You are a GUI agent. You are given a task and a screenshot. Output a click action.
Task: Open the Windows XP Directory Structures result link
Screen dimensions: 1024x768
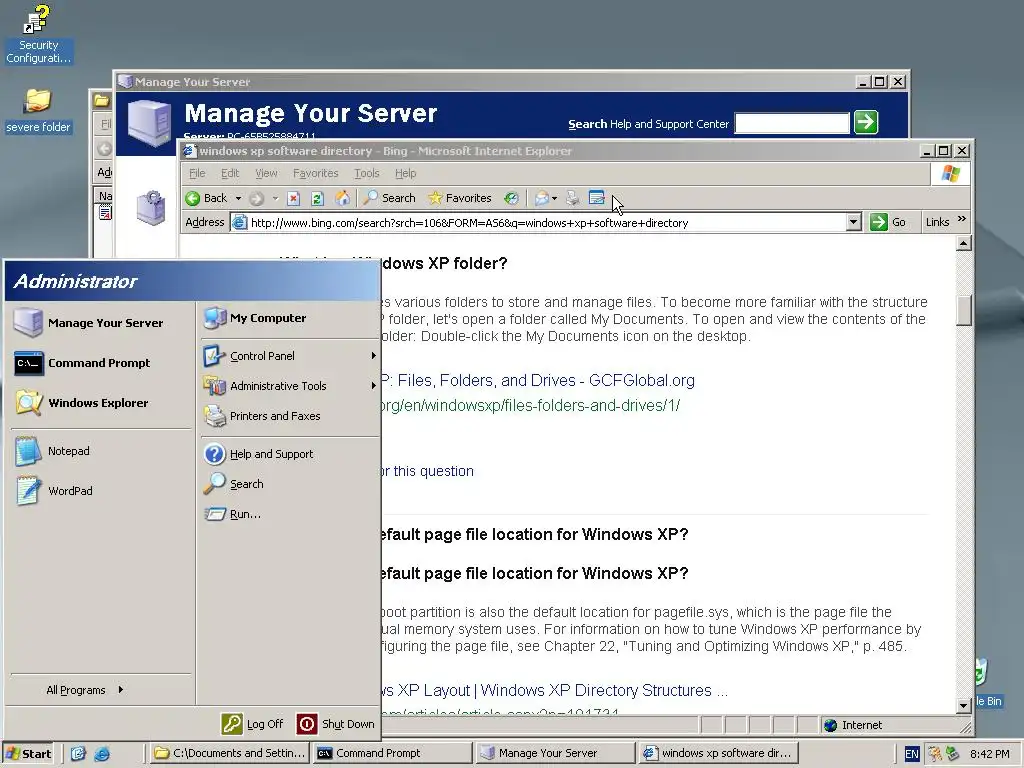click(x=554, y=690)
